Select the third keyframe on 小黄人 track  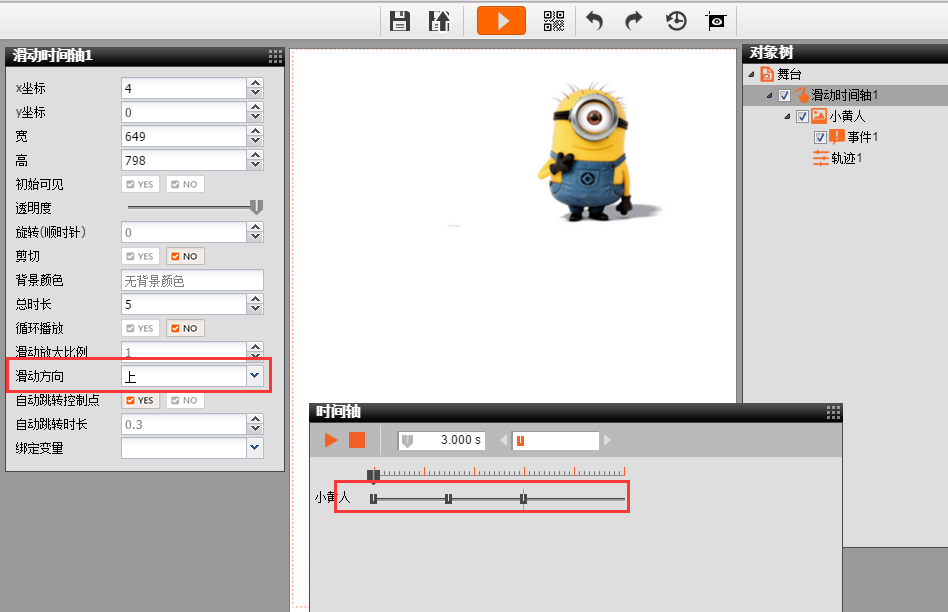(523, 499)
